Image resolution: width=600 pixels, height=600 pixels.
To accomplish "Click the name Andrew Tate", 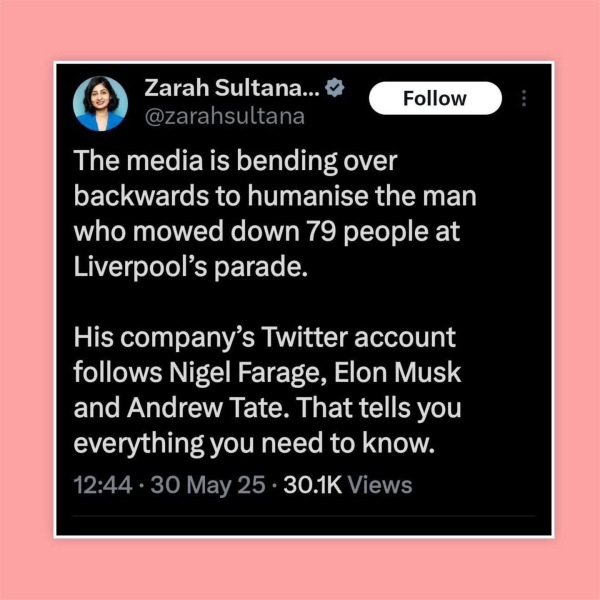I will [211, 408].
